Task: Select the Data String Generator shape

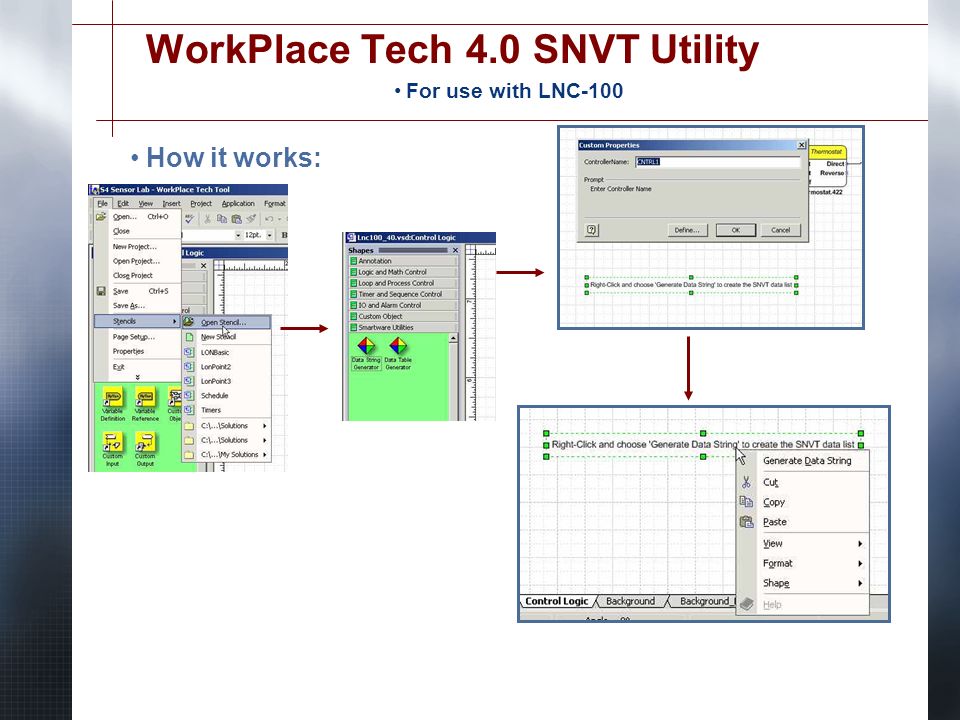Action: pos(366,353)
